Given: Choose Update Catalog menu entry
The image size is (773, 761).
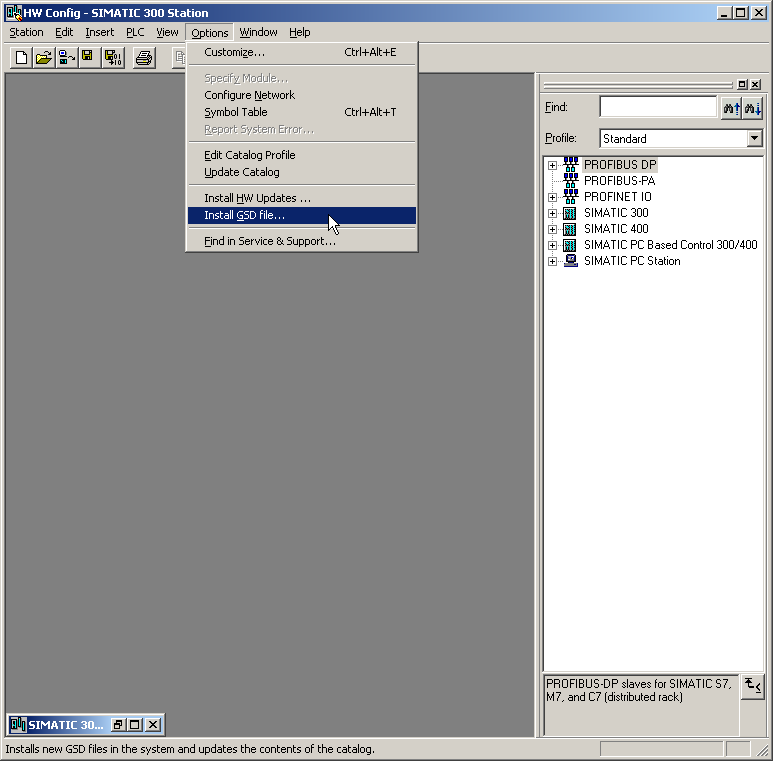Looking at the screenshot, I should (x=302, y=172).
